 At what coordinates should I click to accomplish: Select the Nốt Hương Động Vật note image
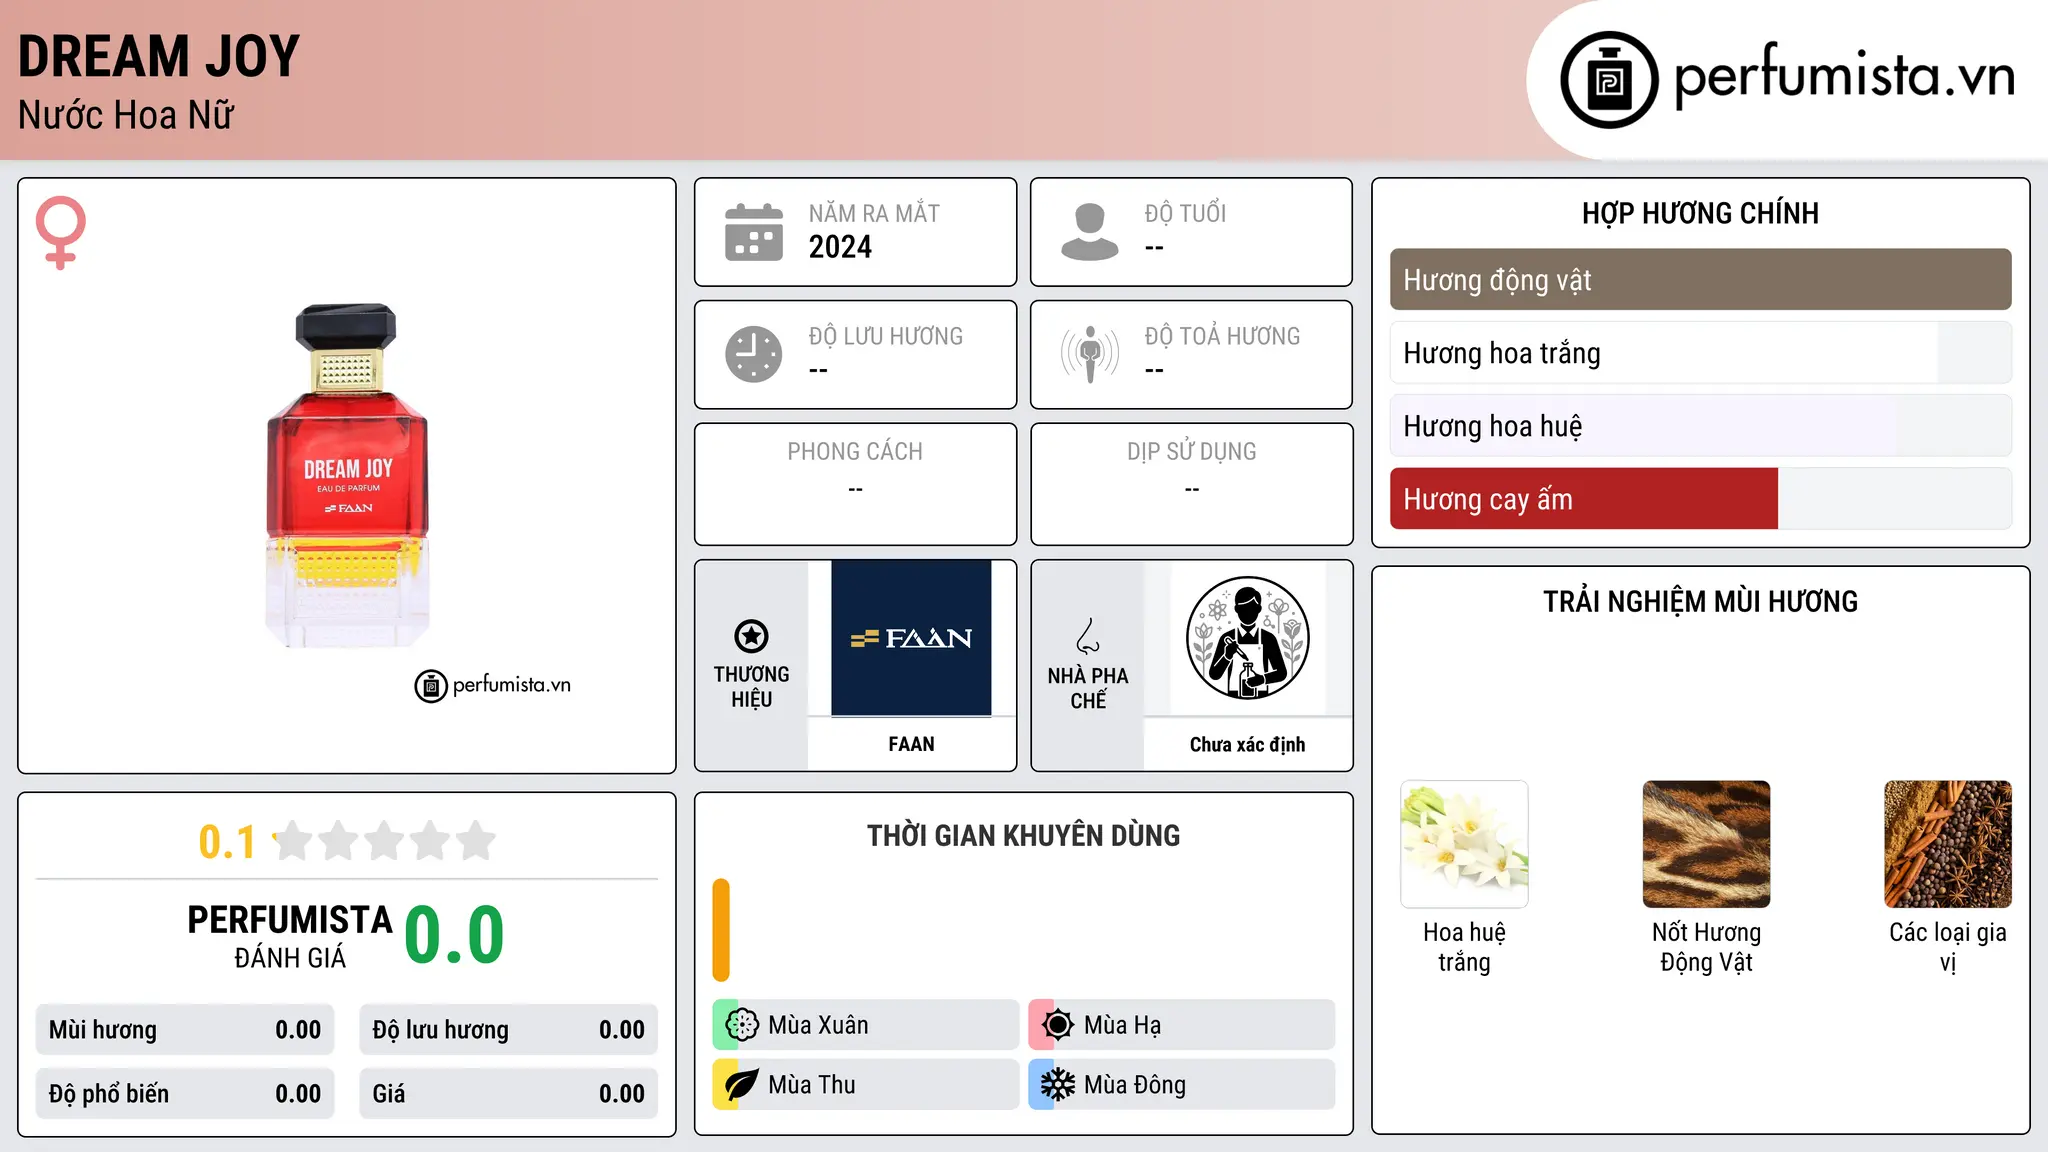point(1706,844)
